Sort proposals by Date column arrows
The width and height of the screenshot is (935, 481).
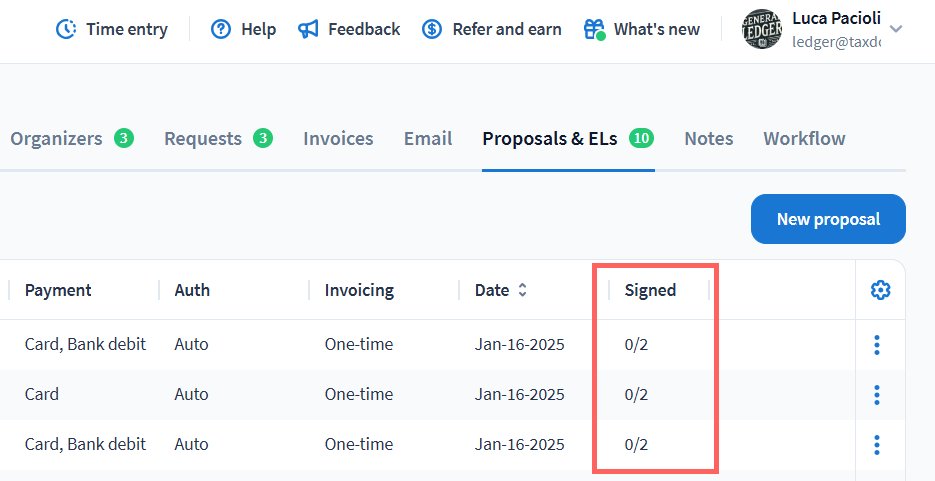[x=522, y=291]
